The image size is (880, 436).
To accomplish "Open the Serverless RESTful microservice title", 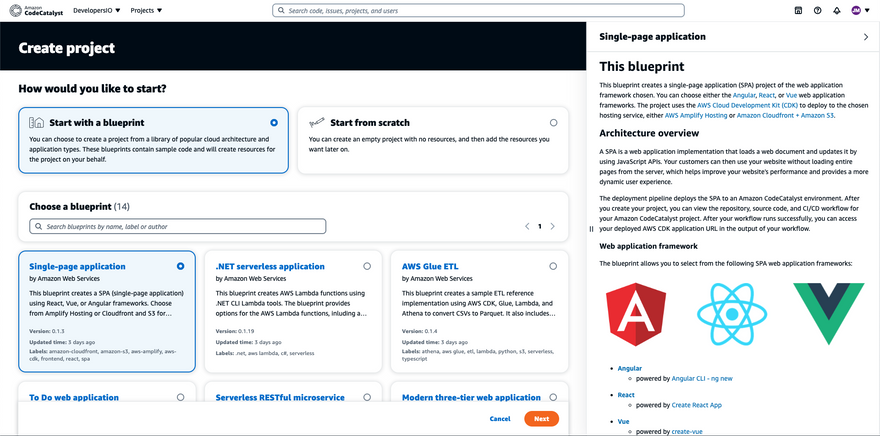I will (x=280, y=397).
